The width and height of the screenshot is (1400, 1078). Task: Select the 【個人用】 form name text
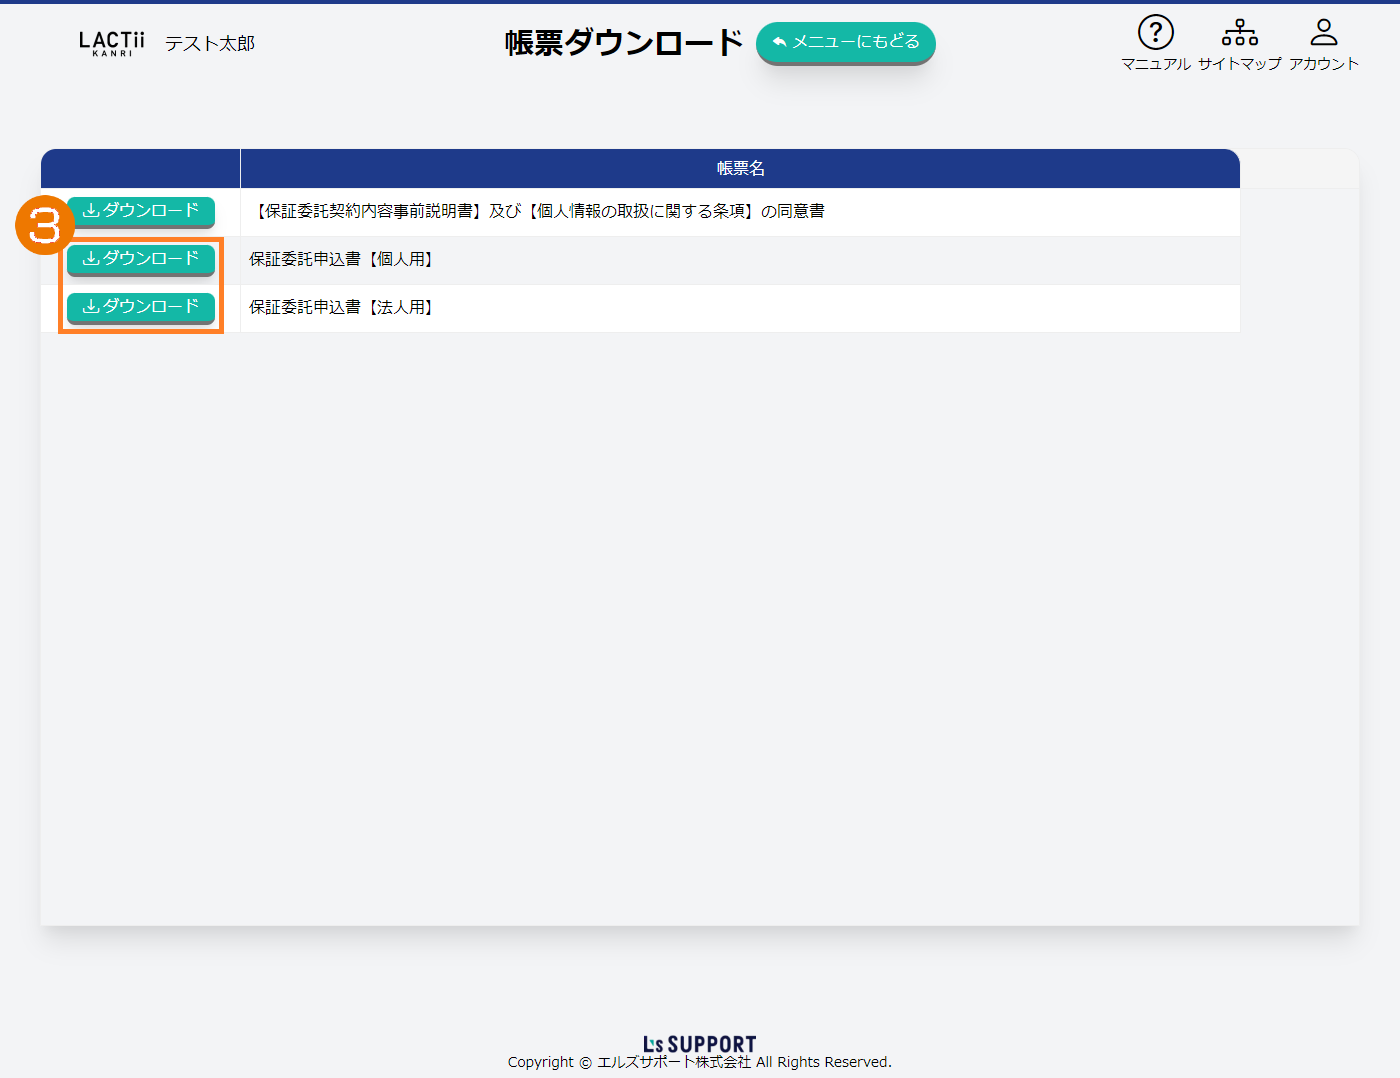[342, 260]
